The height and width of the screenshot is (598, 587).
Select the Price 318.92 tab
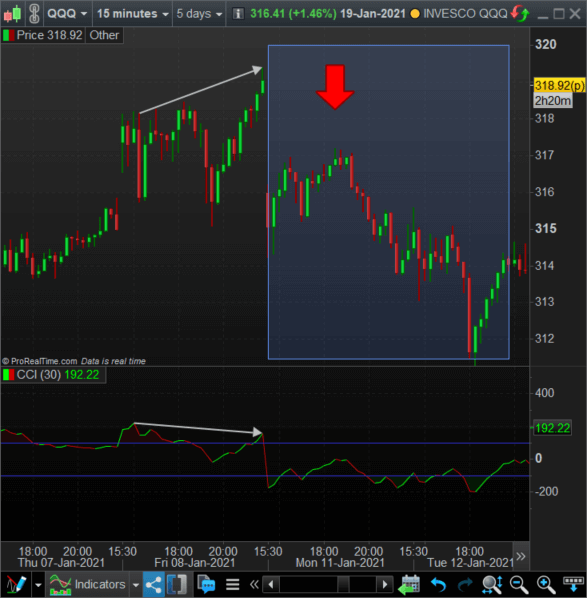point(43,35)
